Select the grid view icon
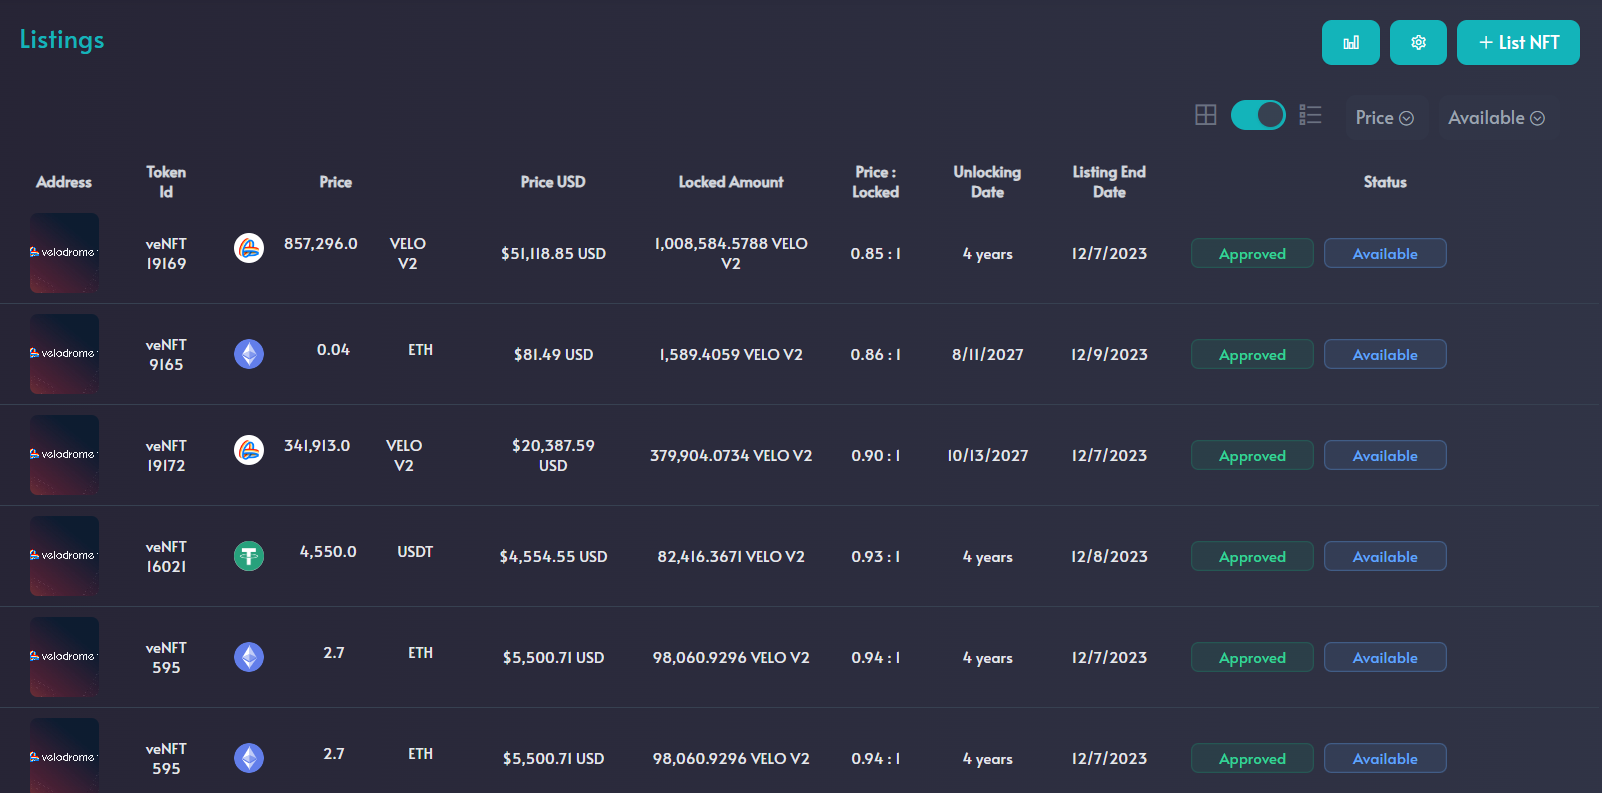The width and height of the screenshot is (1602, 793). [1206, 115]
